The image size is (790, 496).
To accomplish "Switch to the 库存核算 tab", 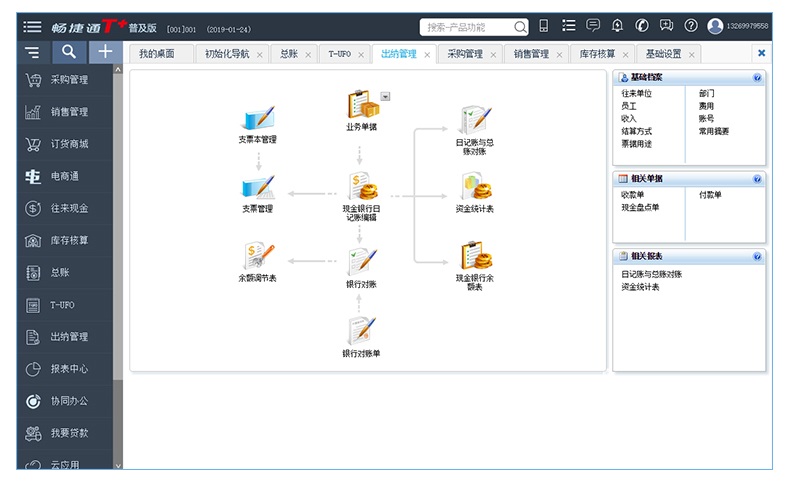I will tap(596, 54).
